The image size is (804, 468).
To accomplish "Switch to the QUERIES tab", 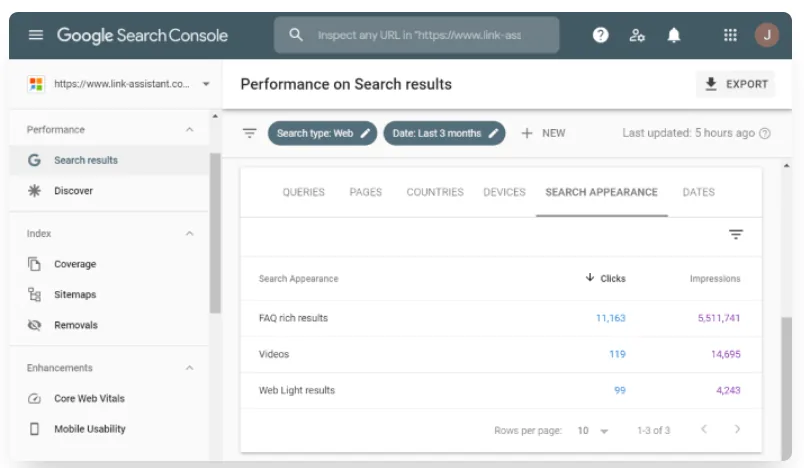I will (x=304, y=192).
